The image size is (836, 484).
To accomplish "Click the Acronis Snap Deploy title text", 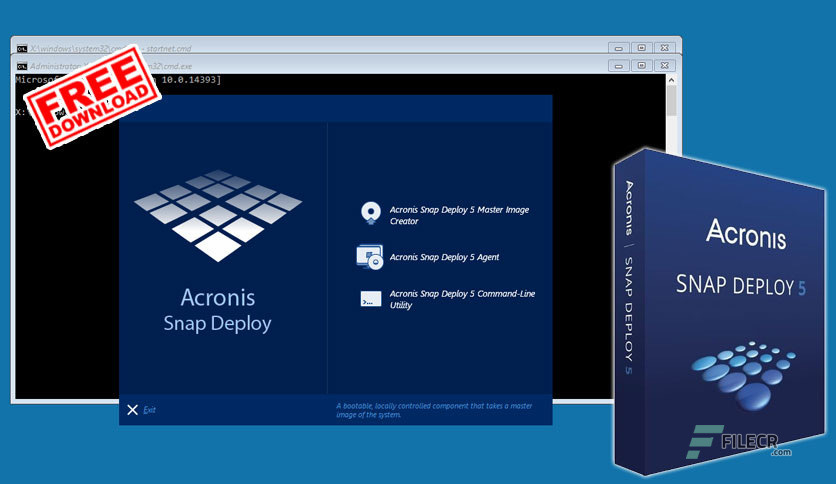I will click(218, 310).
